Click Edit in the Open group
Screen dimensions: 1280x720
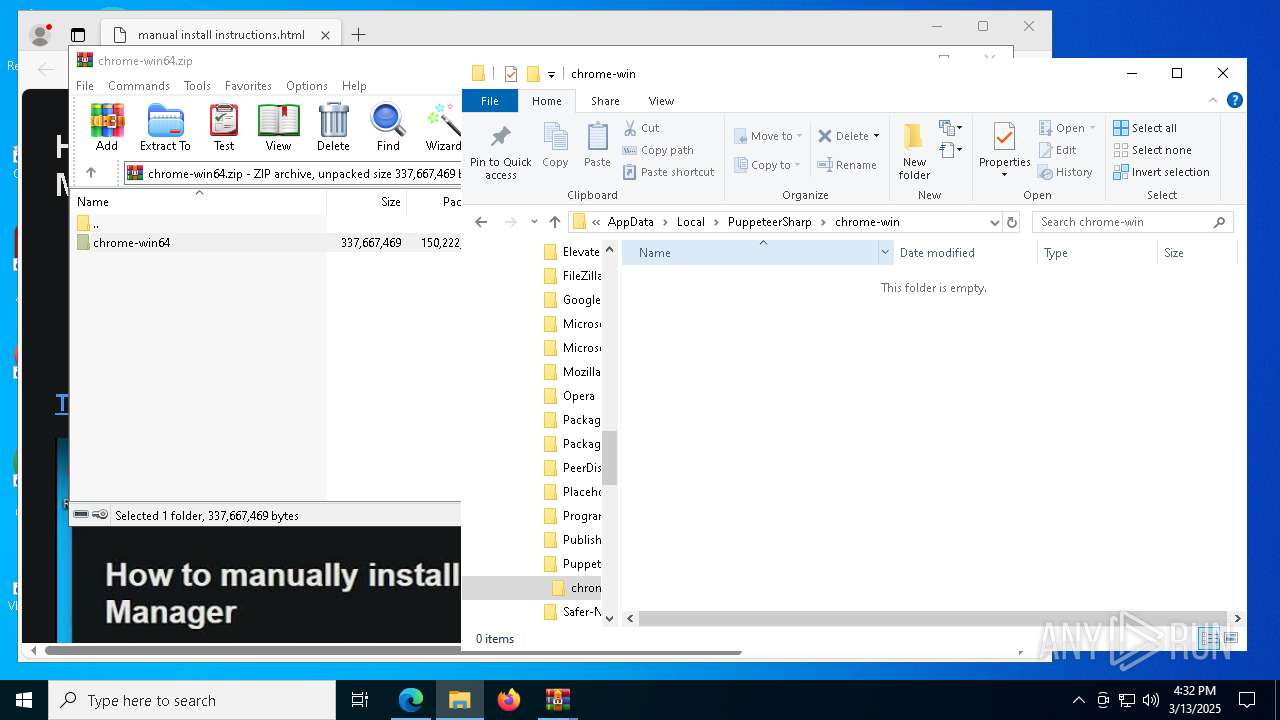1057,150
